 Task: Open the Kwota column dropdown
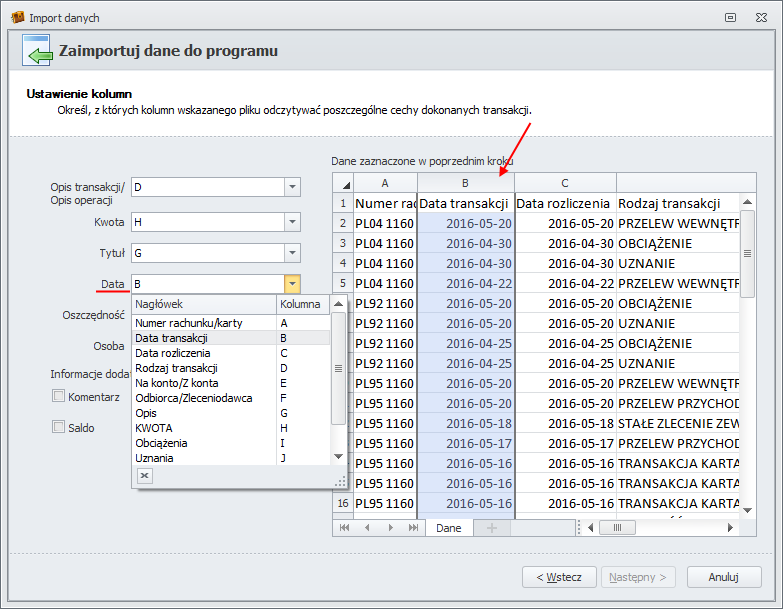pos(291,222)
